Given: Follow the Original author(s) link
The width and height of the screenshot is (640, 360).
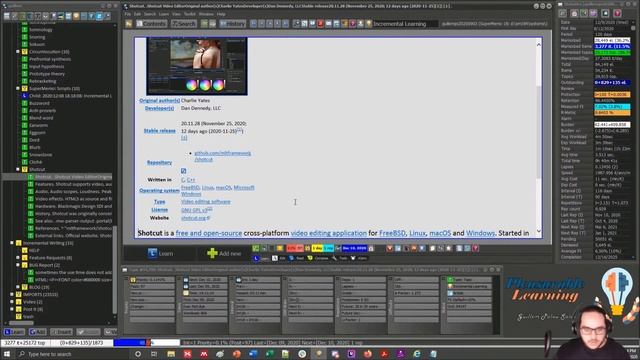Looking at the screenshot, I should 160,100.
